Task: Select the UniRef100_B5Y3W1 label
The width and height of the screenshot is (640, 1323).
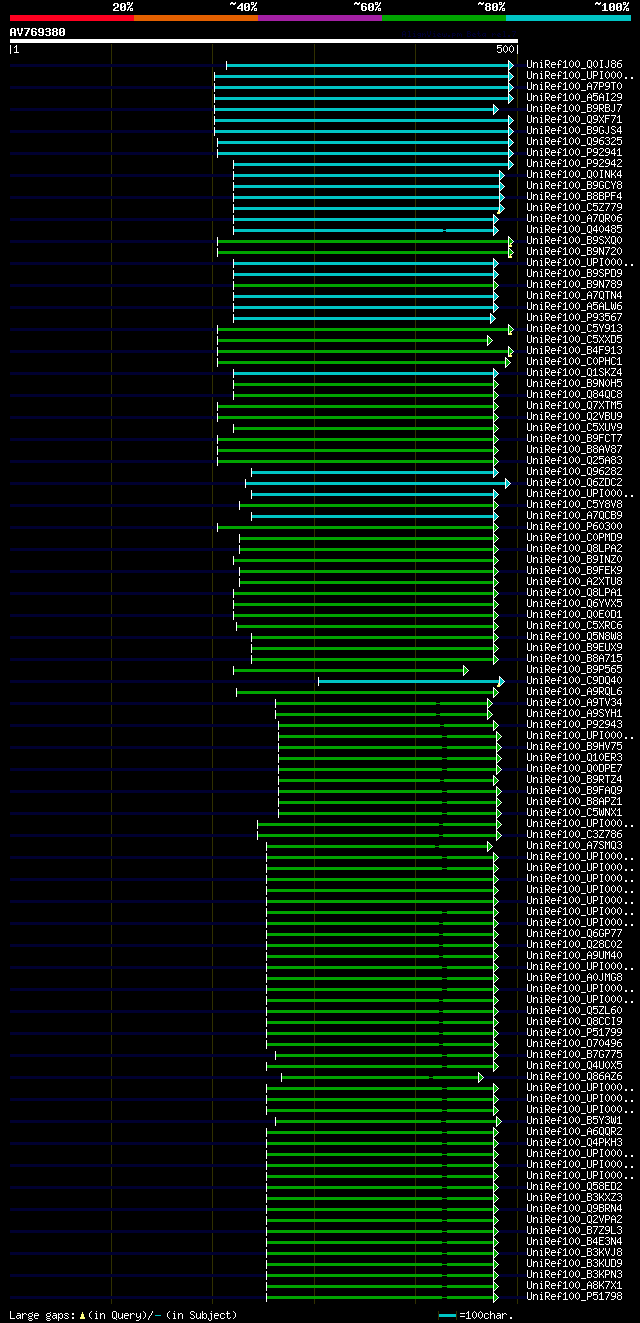Action: pos(574,1121)
